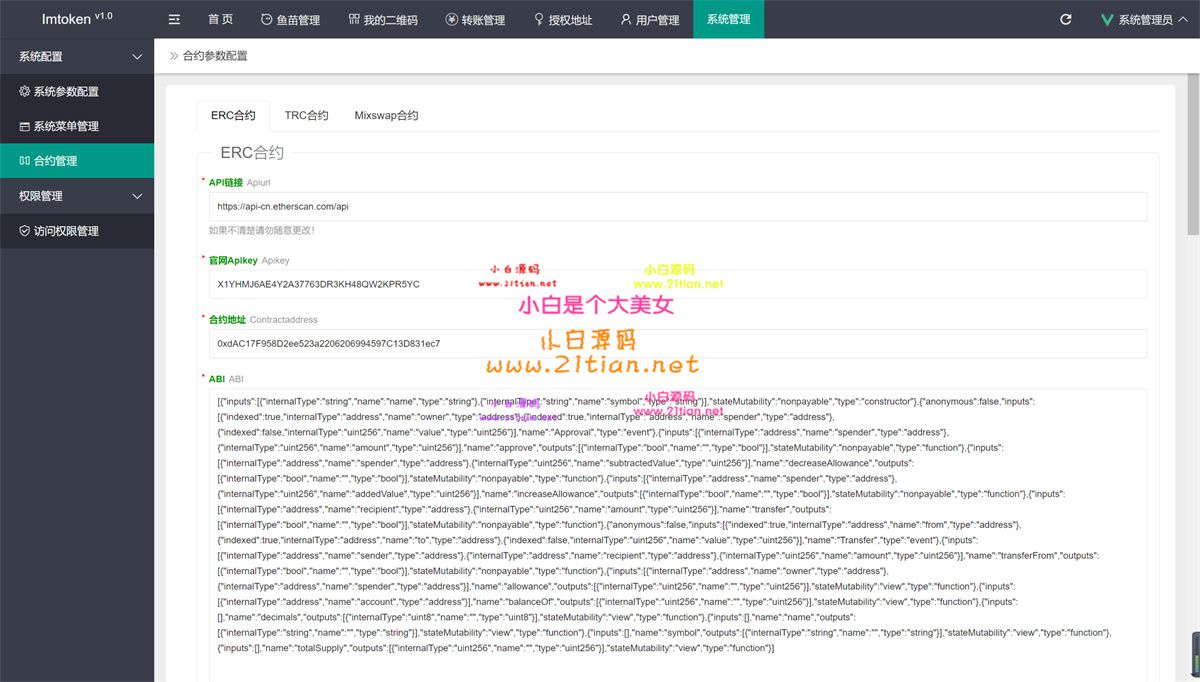This screenshot has width=1200, height=682.
Task: Open 访问权限管理 in sidebar
Action: pos(77,231)
